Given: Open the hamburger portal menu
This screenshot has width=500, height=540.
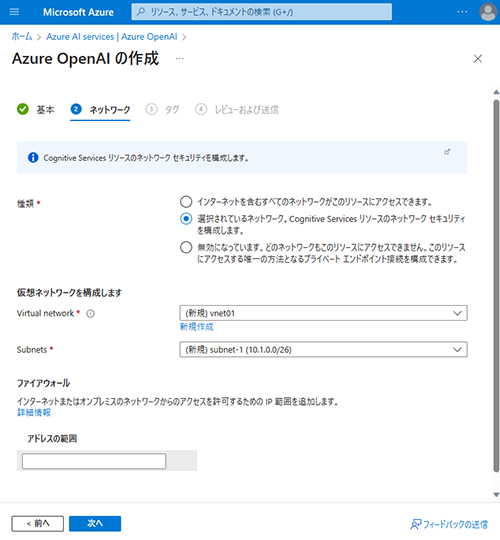Looking at the screenshot, I should [14, 12].
